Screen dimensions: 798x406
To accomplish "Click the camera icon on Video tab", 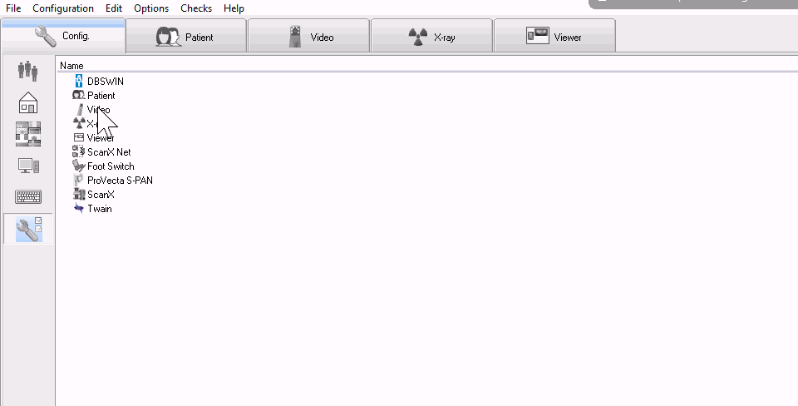I will [x=295, y=37].
